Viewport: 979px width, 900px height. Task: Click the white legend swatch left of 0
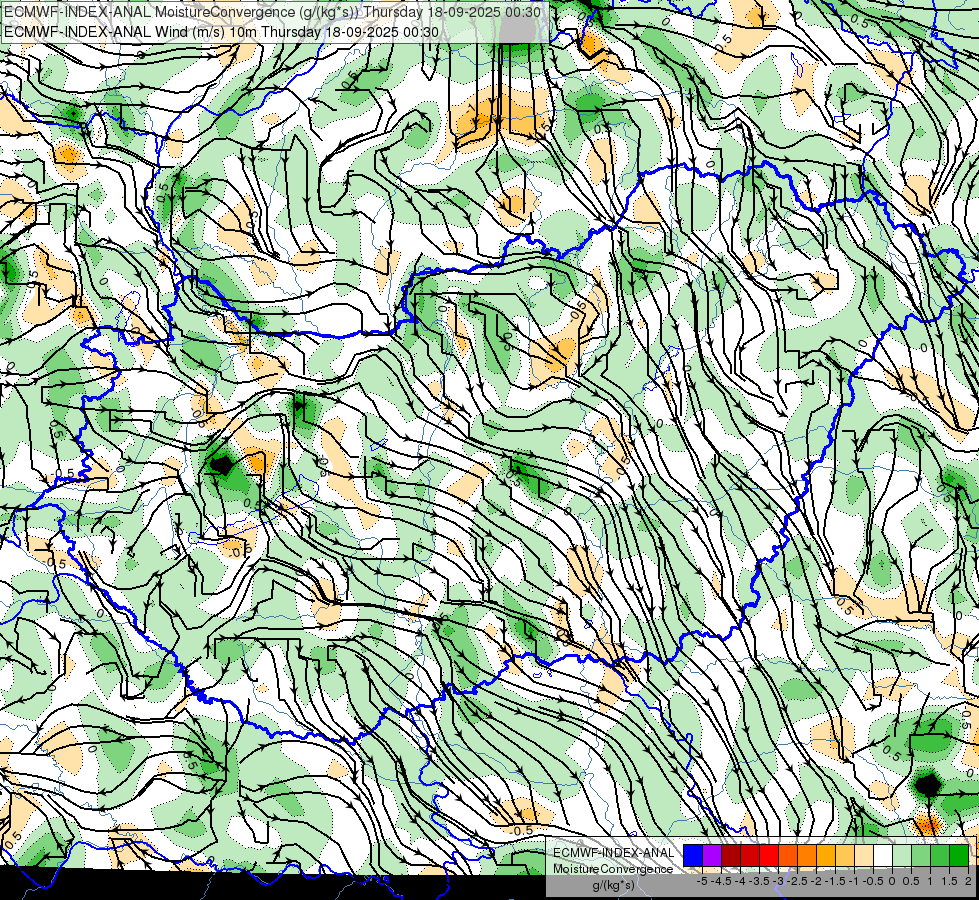point(883,855)
